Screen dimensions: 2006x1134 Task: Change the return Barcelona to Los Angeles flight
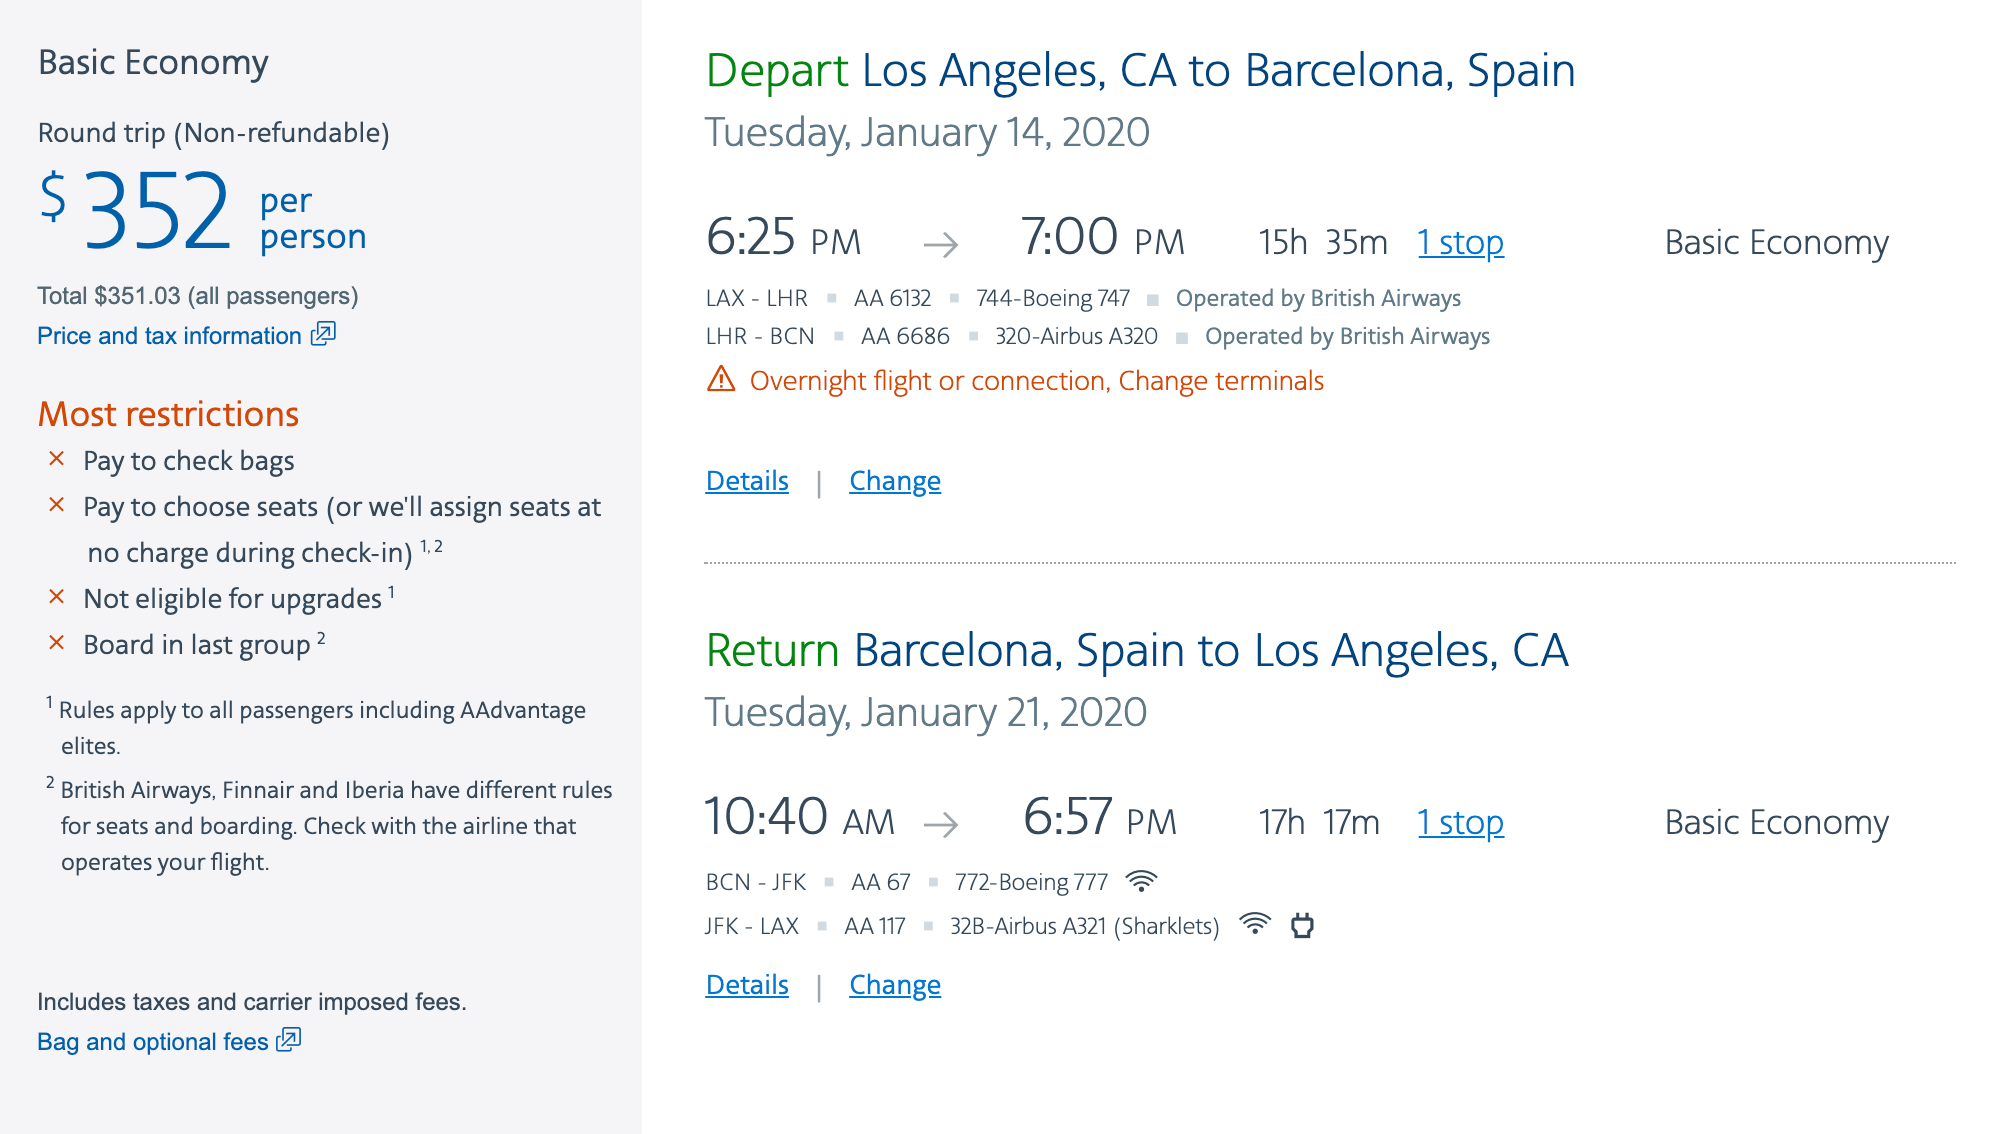(x=895, y=985)
